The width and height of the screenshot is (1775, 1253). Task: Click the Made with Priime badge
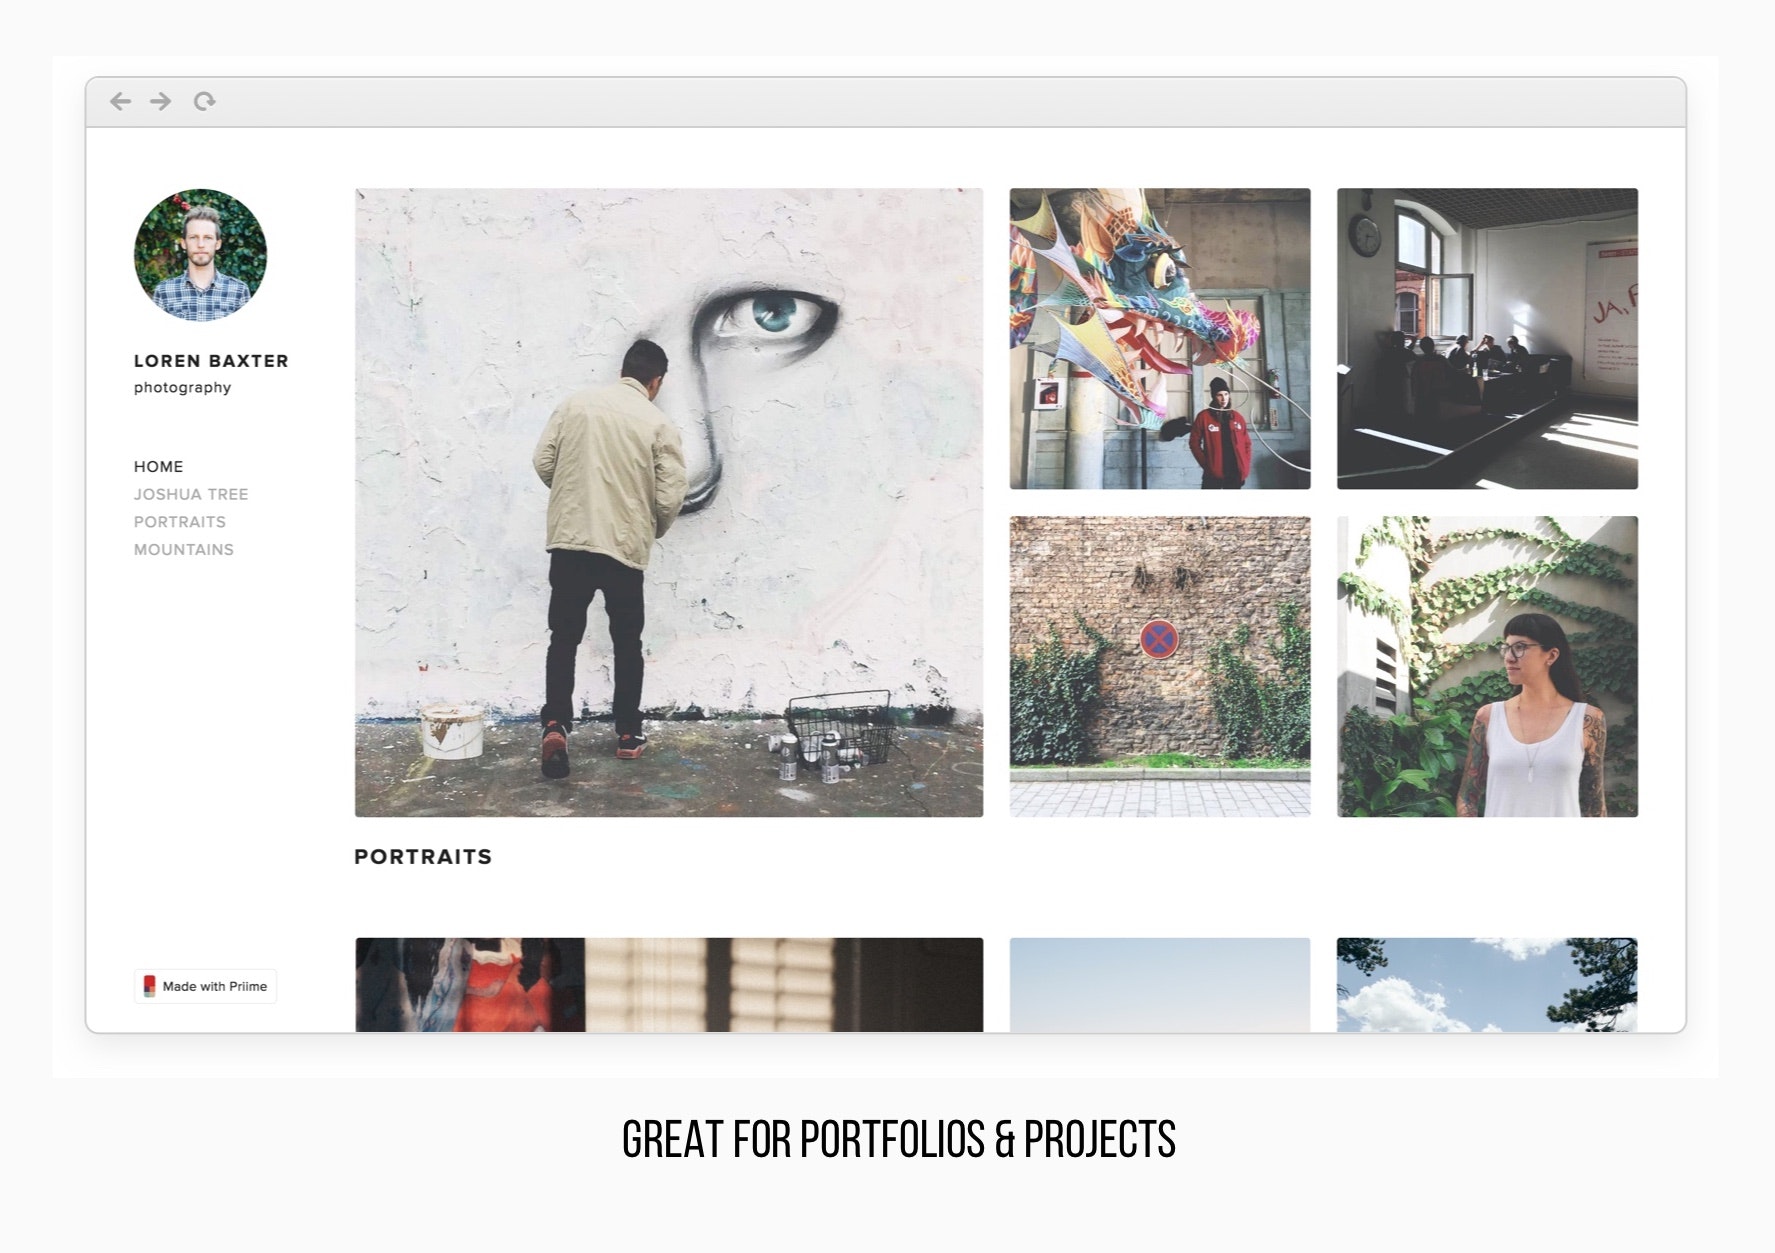point(206,986)
